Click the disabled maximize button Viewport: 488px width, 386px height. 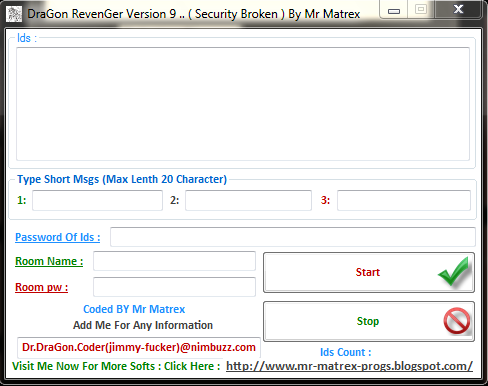coord(421,9)
